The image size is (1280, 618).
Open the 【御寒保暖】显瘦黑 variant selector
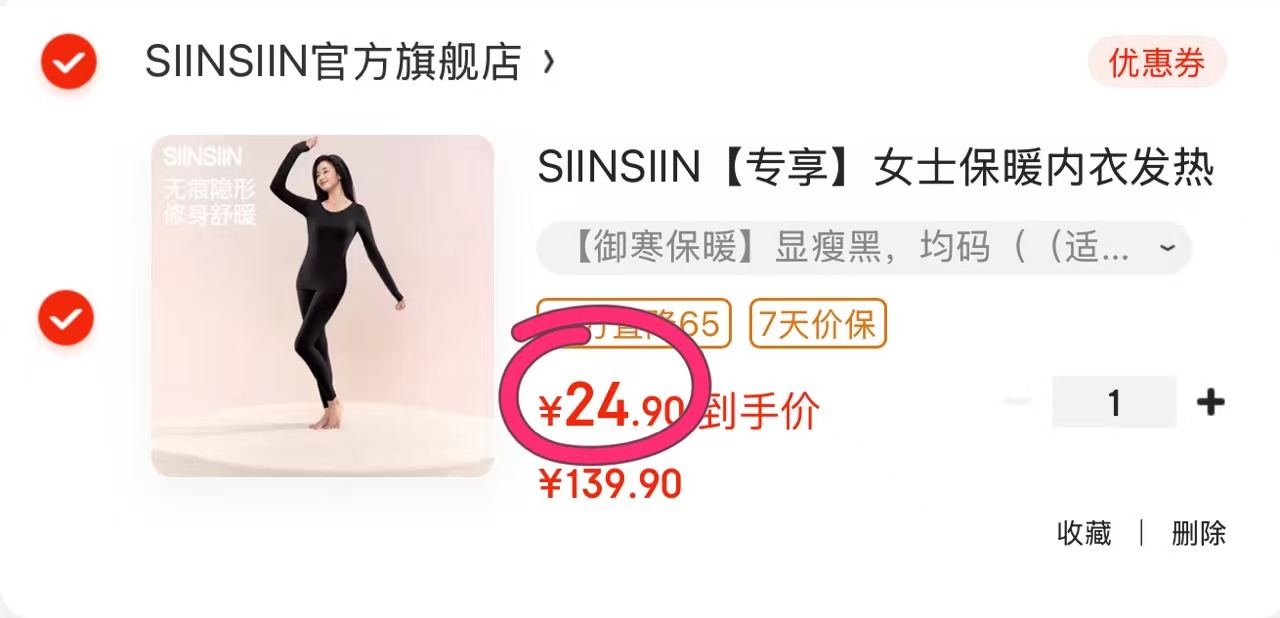[x=865, y=248]
